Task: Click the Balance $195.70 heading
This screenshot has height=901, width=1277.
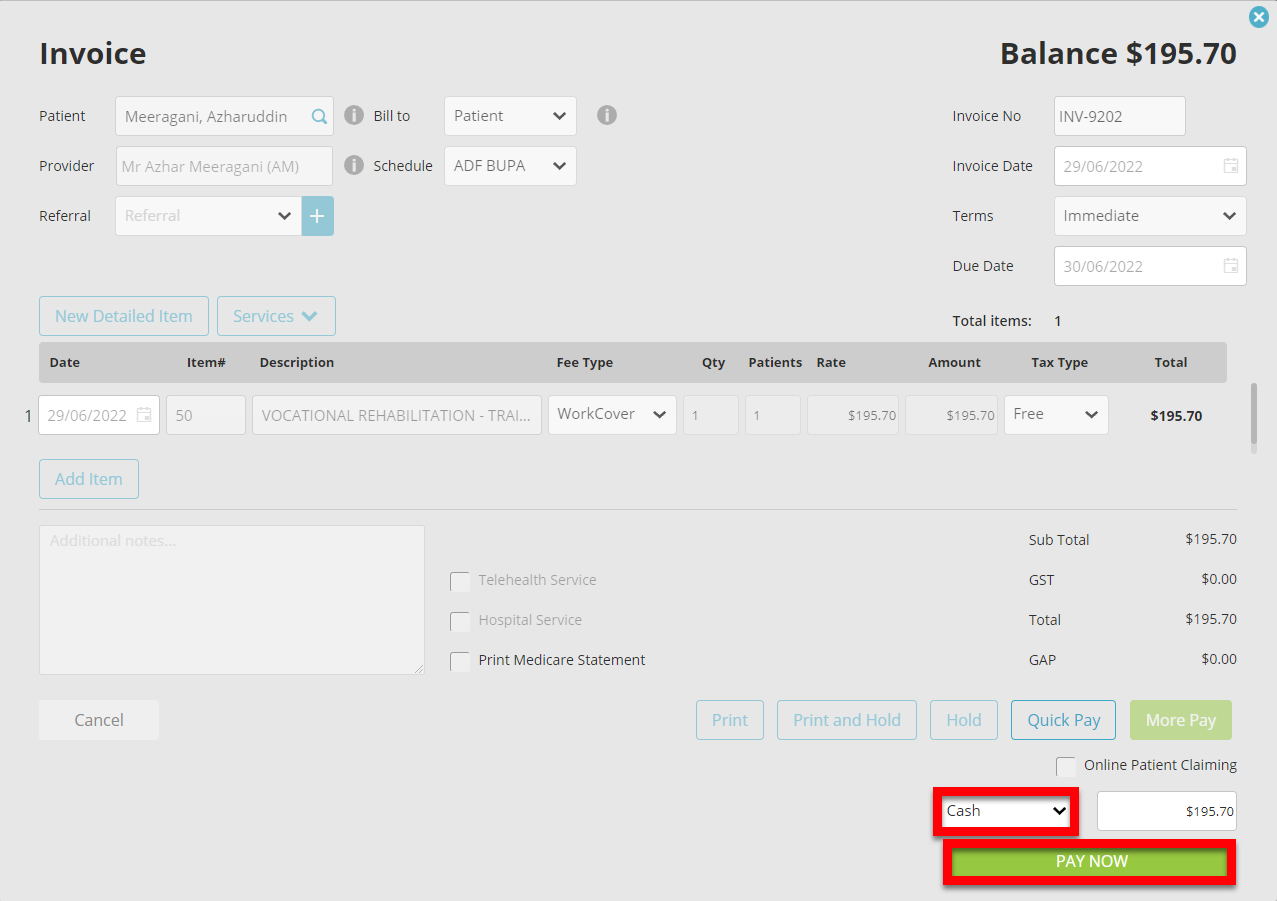Action: pos(1118,54)
